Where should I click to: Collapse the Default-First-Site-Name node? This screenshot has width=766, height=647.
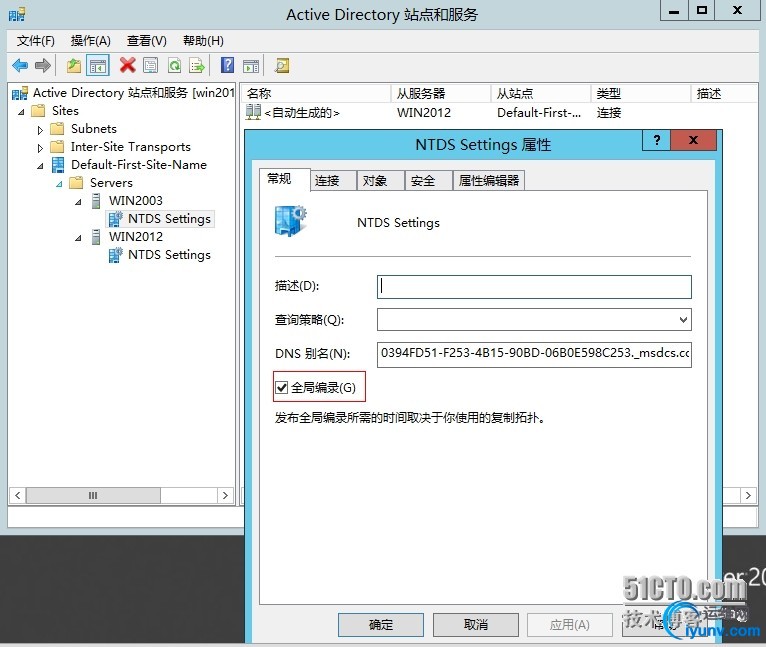pyautogui.click(x=40, y=166)
